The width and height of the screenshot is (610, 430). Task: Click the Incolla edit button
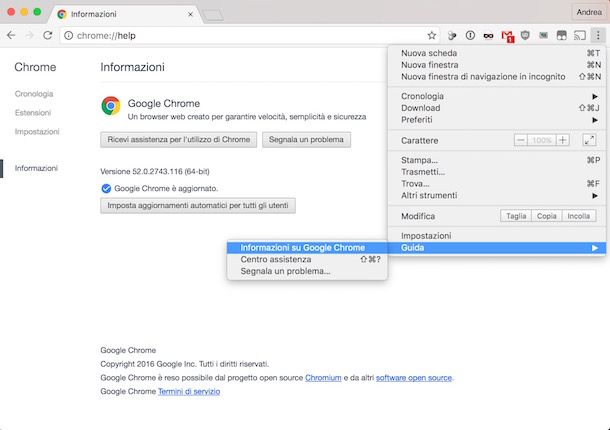coord(579,216)
